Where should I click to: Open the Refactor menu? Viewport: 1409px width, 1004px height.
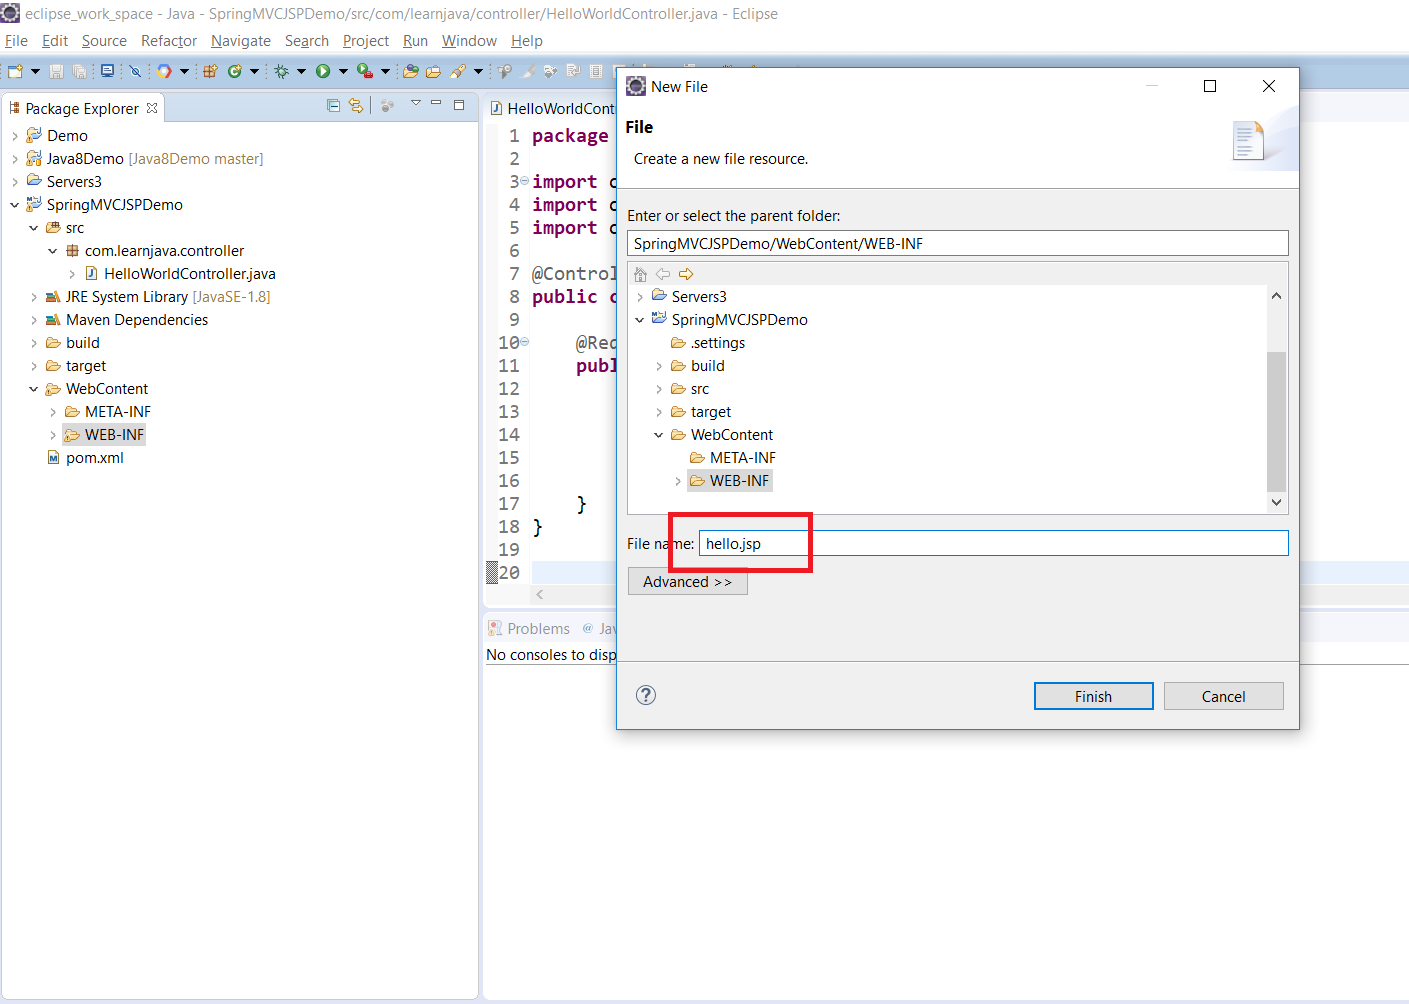[x=168, y=41]
